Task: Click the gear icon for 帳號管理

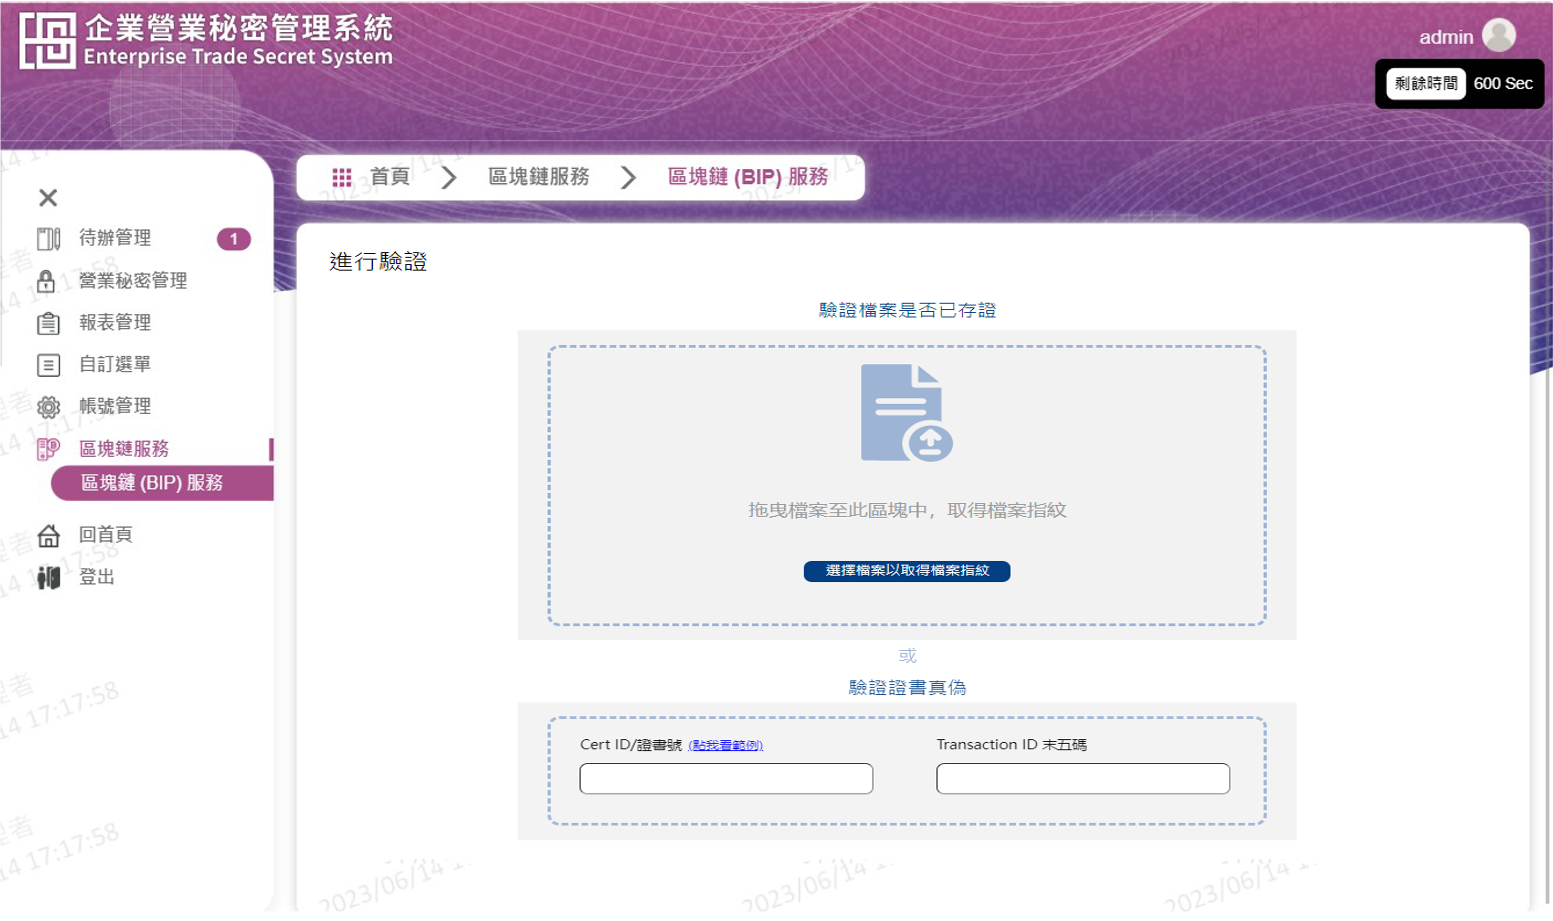Action: click(48, 407)
